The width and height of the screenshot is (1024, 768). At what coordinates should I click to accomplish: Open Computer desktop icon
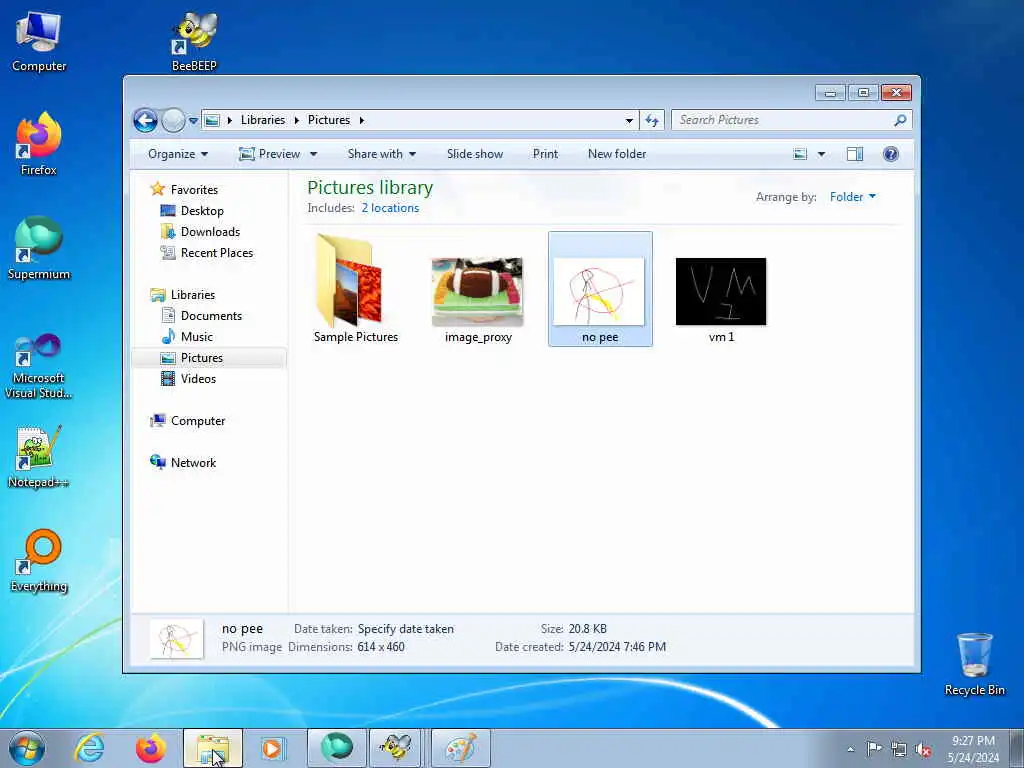[39, 42]
